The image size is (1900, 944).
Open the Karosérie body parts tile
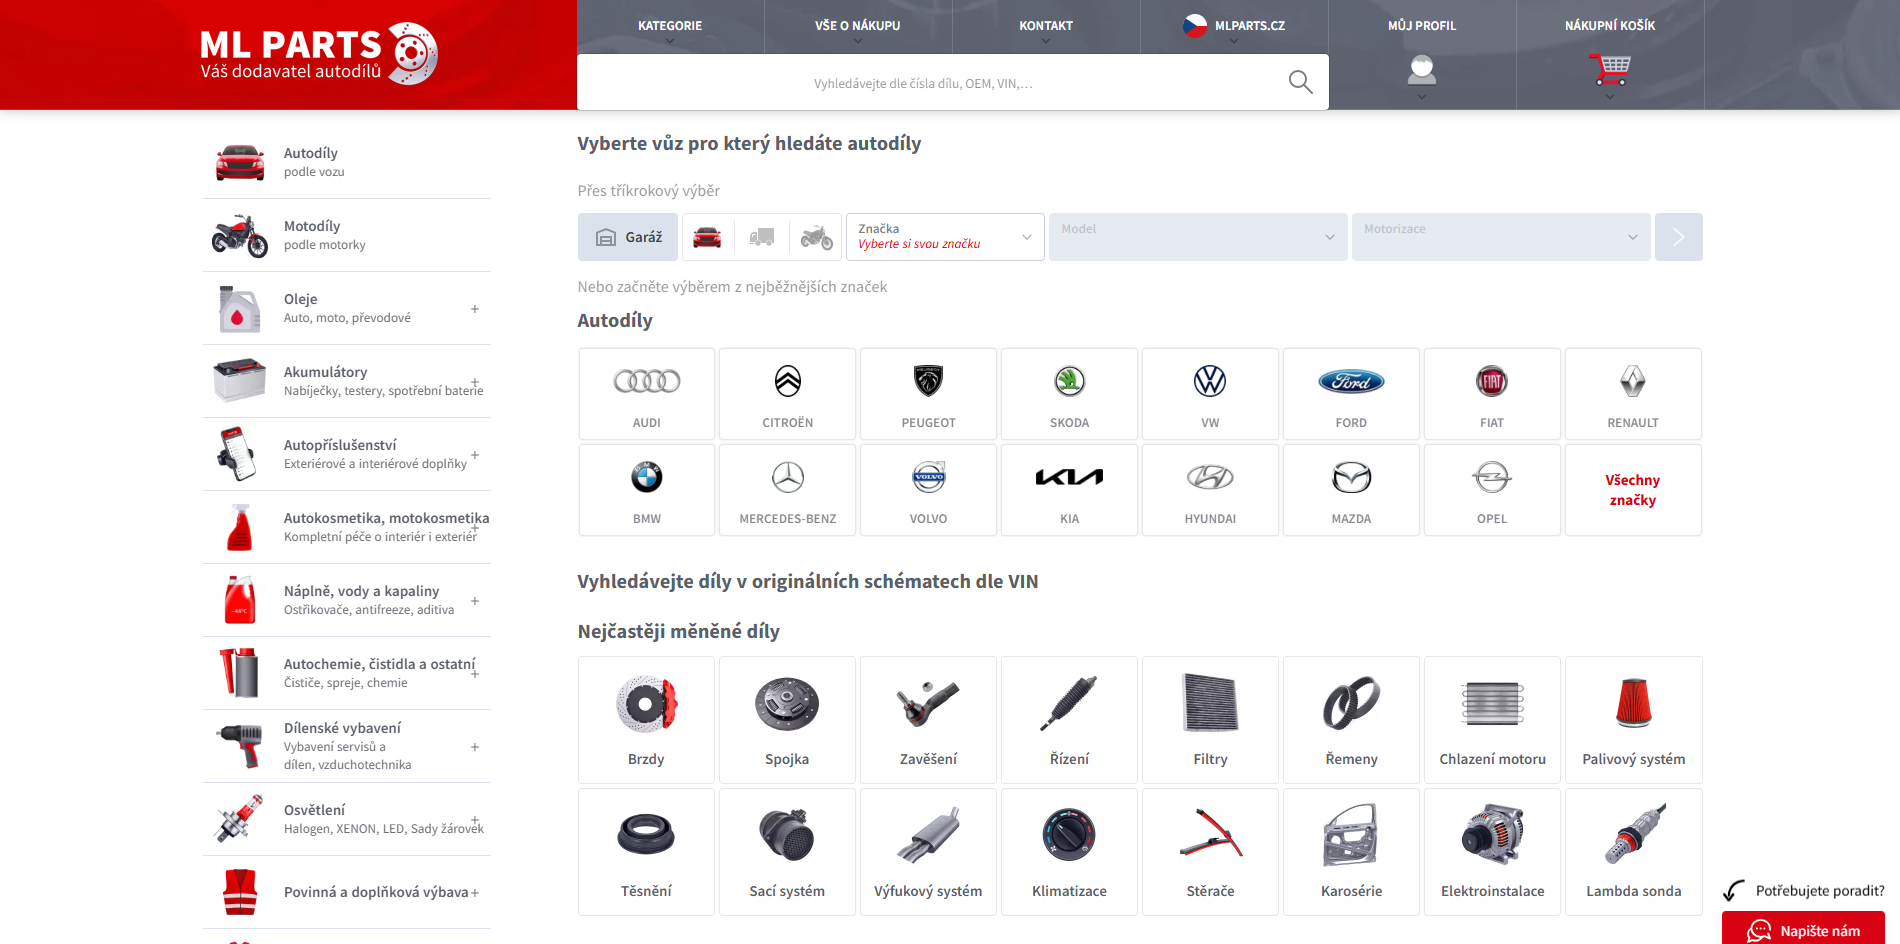(x=1351, y=852)
